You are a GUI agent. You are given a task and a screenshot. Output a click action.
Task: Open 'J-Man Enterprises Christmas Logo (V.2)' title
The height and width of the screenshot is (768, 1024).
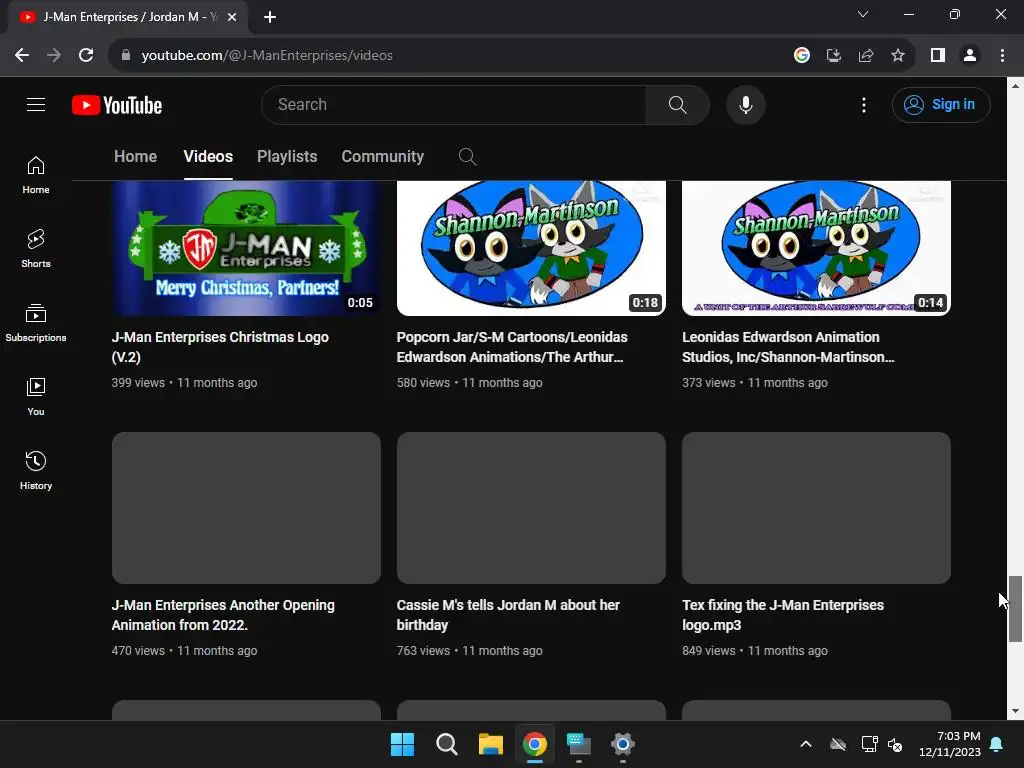pos(220,347)
